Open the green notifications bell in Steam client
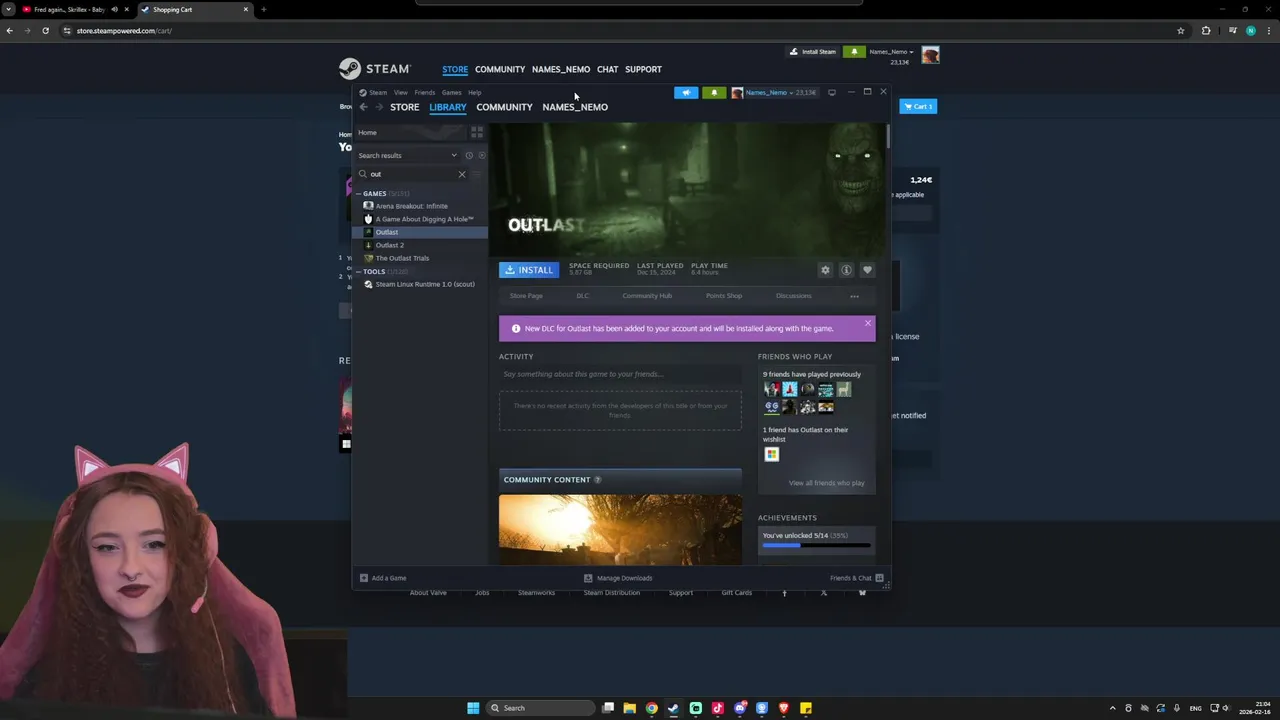This screenshot has width=1280, height=720. [714, 93]
